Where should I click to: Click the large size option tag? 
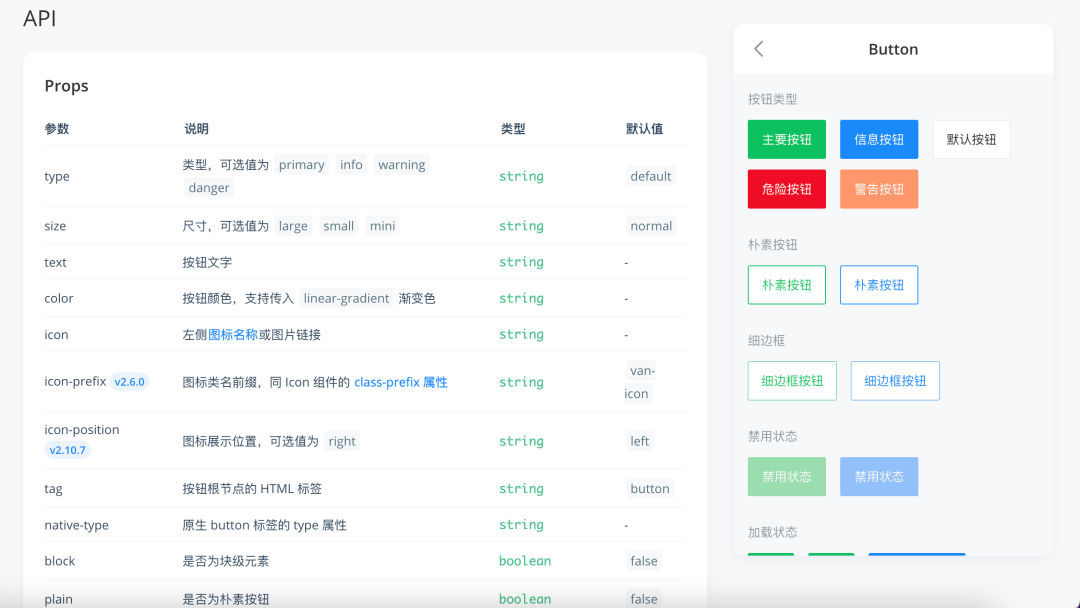(293, 226)
